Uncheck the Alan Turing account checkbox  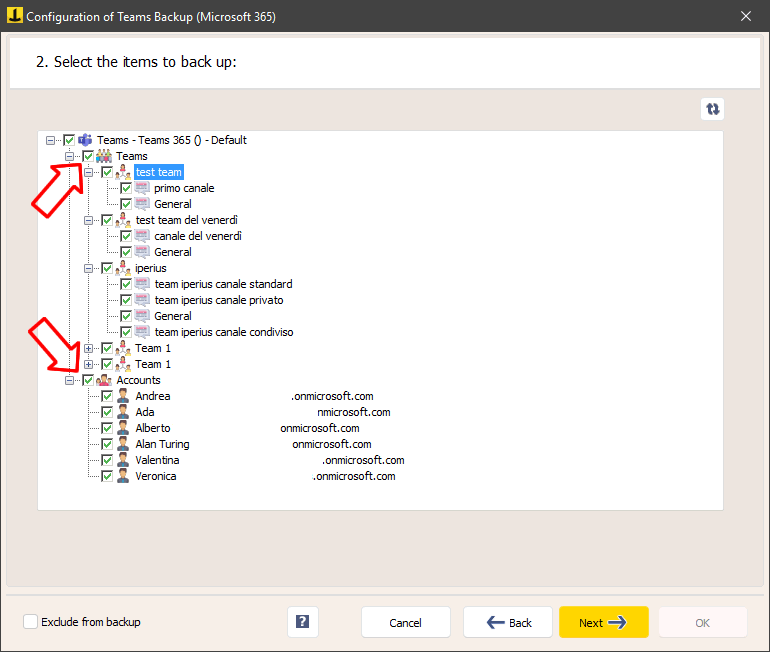point(107,444)
